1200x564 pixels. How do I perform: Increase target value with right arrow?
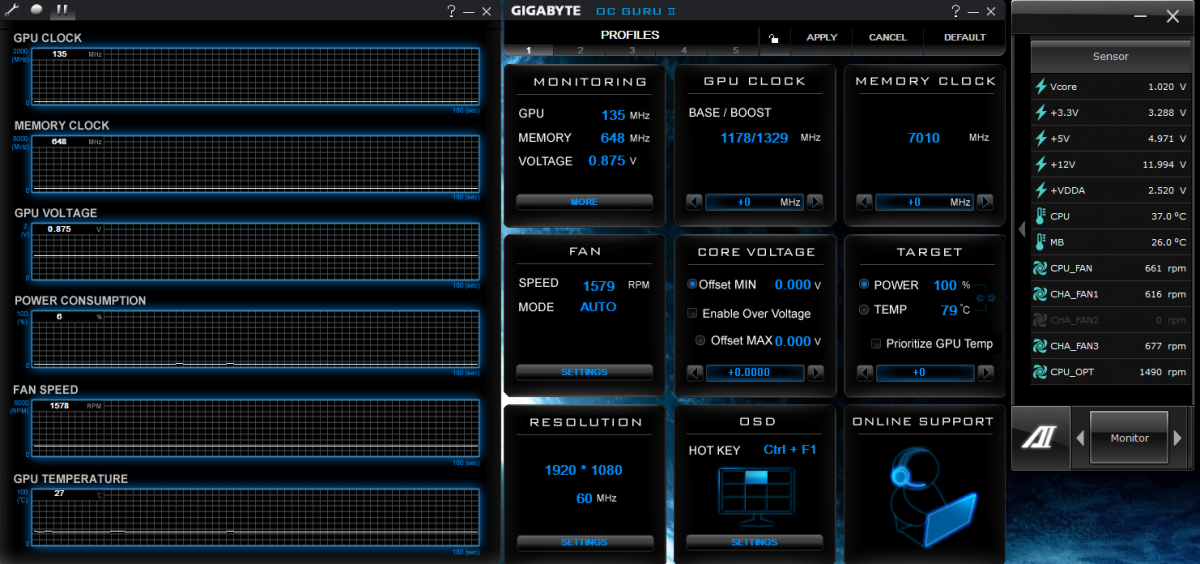(x=985, y=373)
